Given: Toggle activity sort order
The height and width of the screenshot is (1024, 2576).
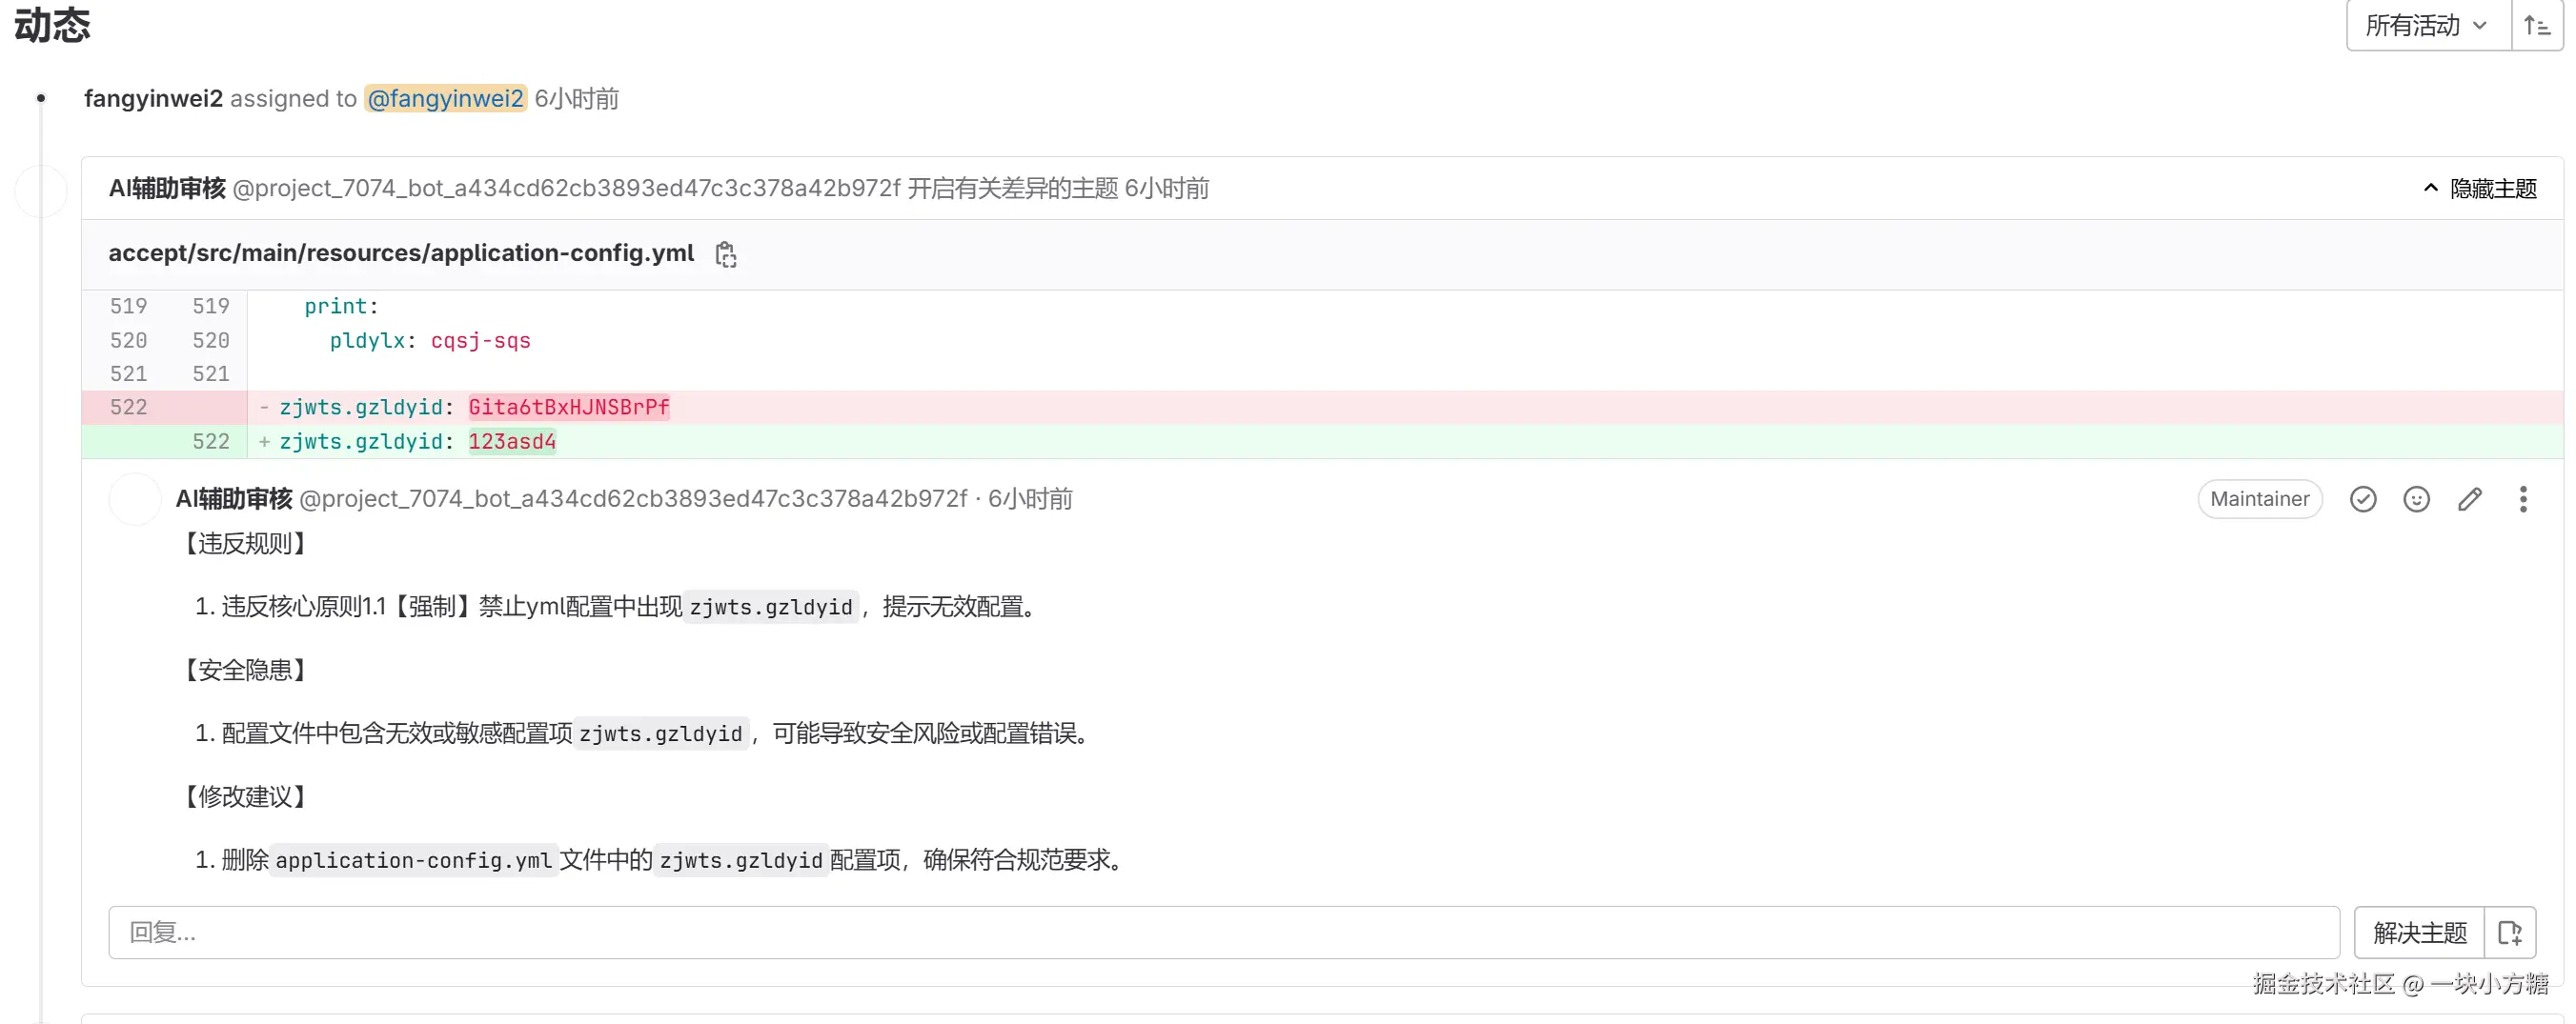Looking at the screenshot, I should tap(2537, 25).
